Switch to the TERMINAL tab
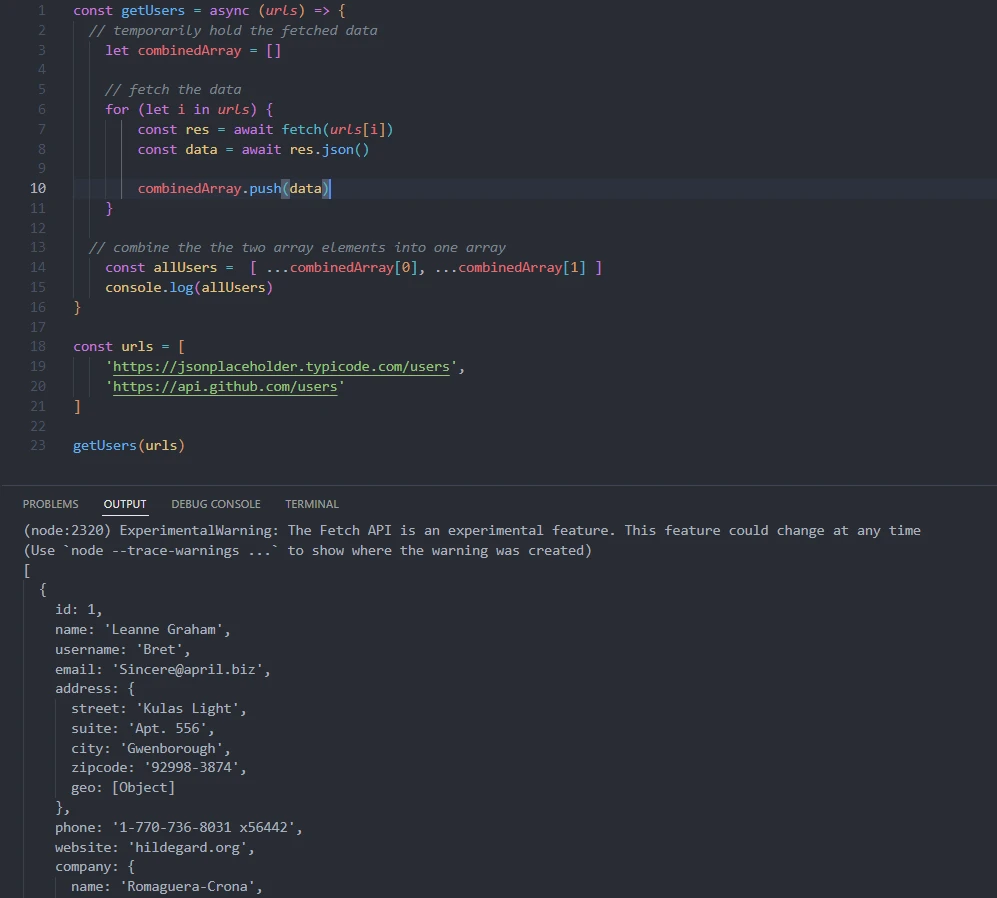 (311, 503)
